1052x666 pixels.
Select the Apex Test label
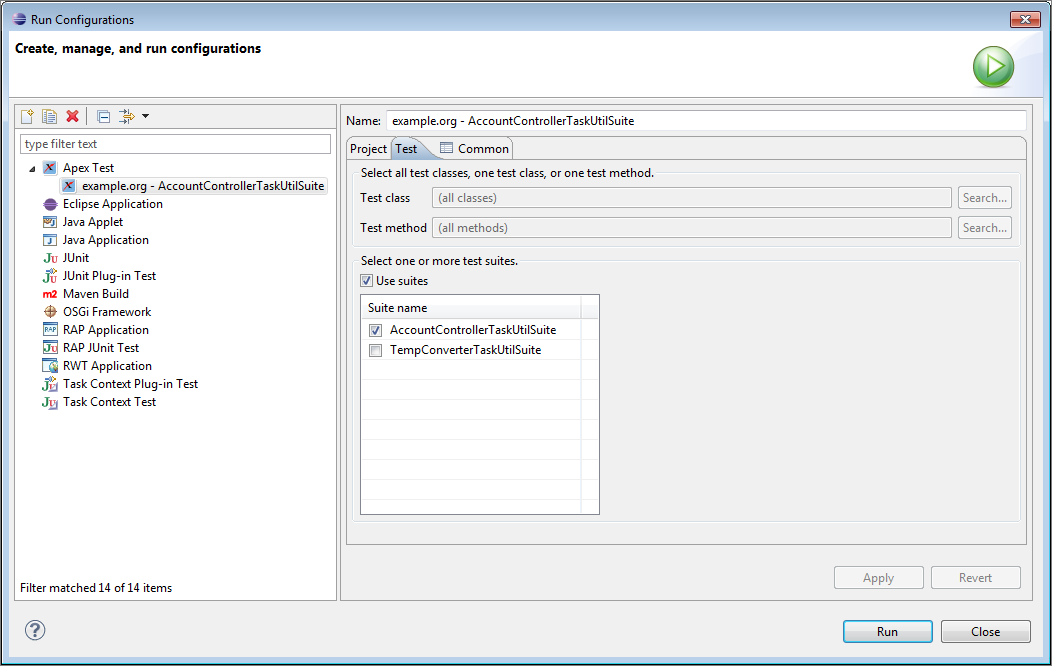click(89, 168)
